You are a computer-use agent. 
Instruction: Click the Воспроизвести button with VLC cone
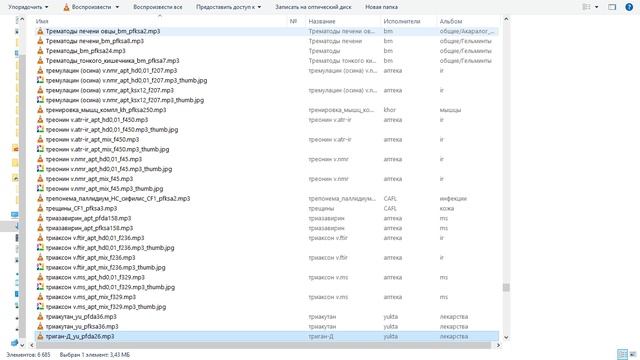[87, 7]
